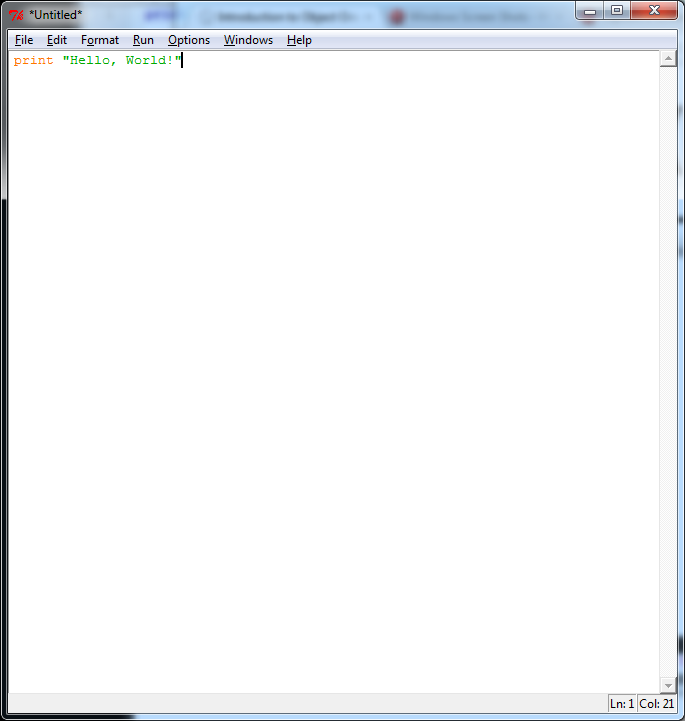Click the print keyword in the editor
Image resolution: width=685 pixels, height=721 pixels.
coord(34,60)
